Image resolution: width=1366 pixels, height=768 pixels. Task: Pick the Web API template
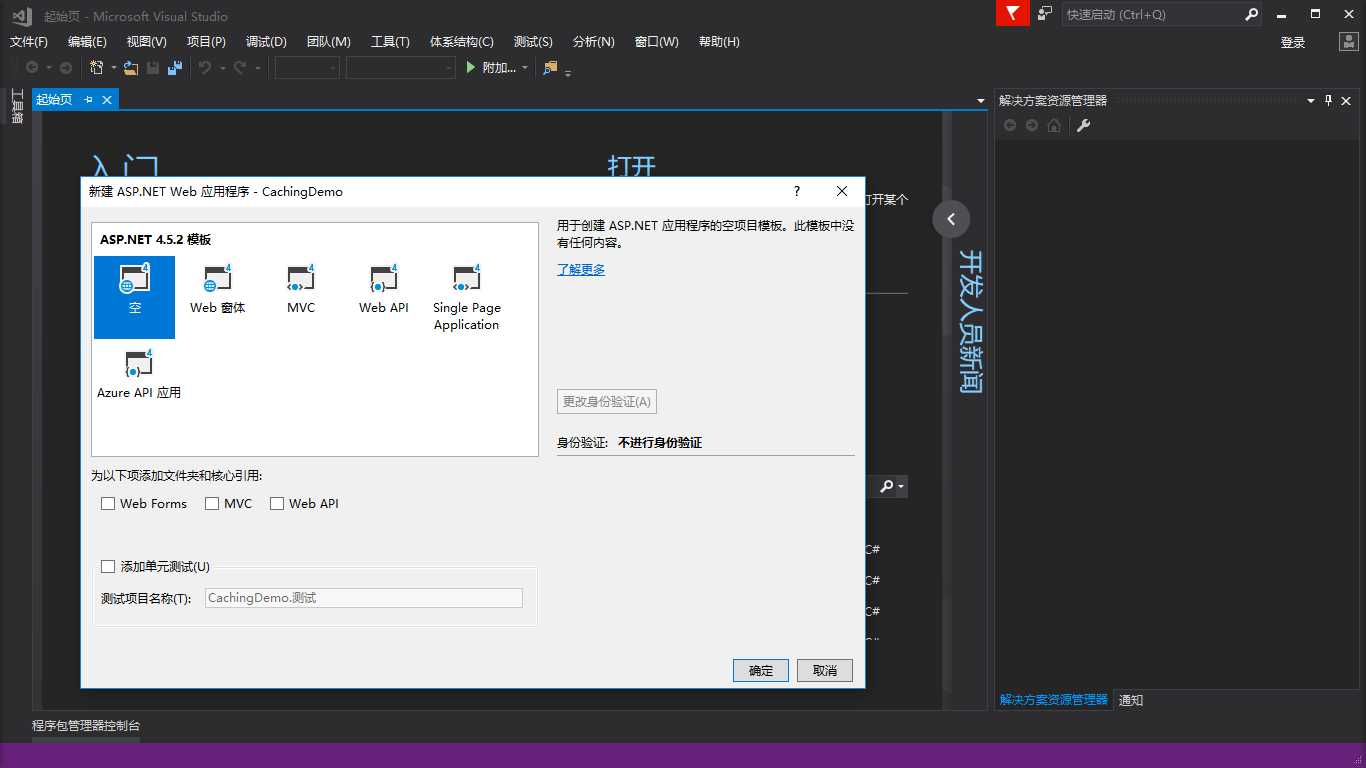pyautogui.click(x=384, y=291)
